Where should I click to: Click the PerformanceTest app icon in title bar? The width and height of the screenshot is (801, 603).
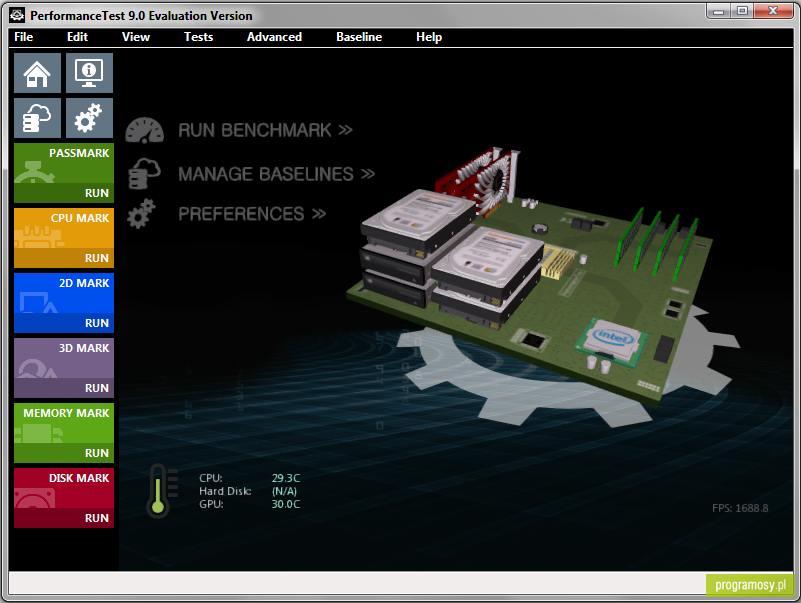pos(17,15)
